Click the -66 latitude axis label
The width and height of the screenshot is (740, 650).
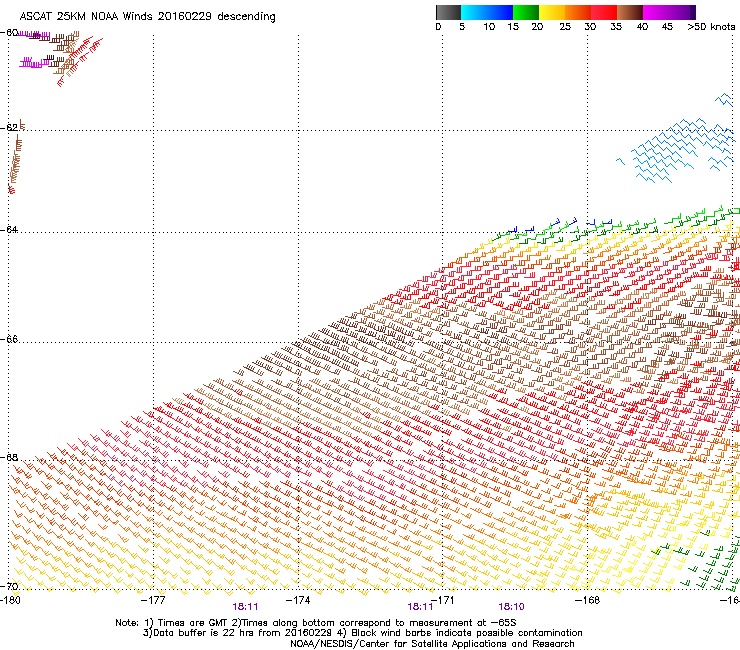[9, 339]
